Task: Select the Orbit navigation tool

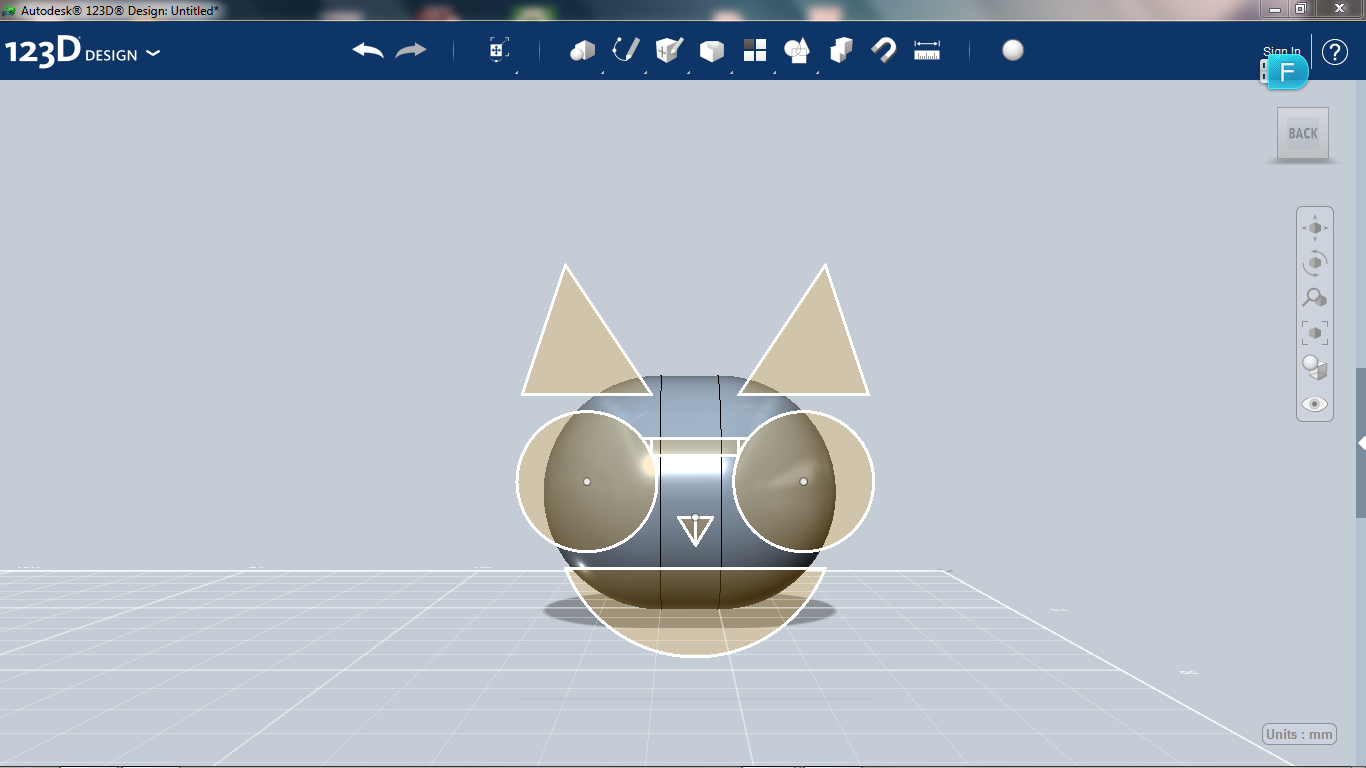Action: point(1315,263)
